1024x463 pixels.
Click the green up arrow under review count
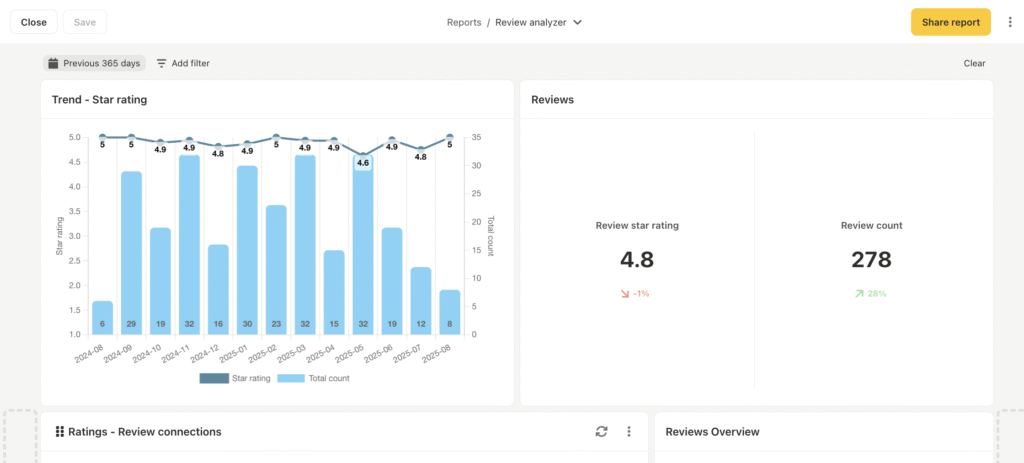click(x=860, y=293)
